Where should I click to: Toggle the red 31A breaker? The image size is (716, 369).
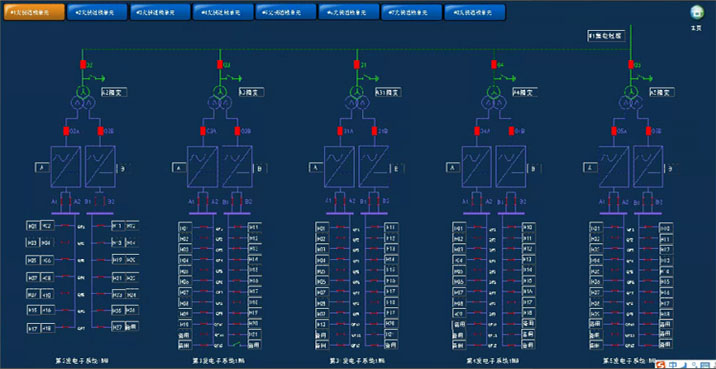click(x=340, y=132)
